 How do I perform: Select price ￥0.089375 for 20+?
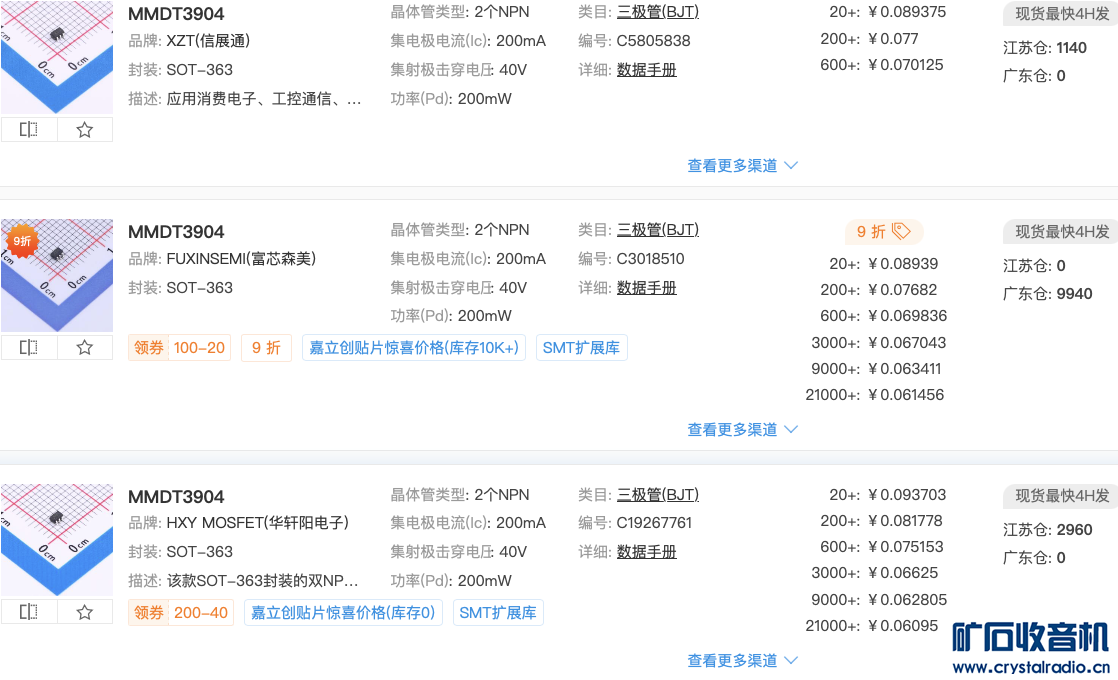pyautogui.click(x=907, y=12)
